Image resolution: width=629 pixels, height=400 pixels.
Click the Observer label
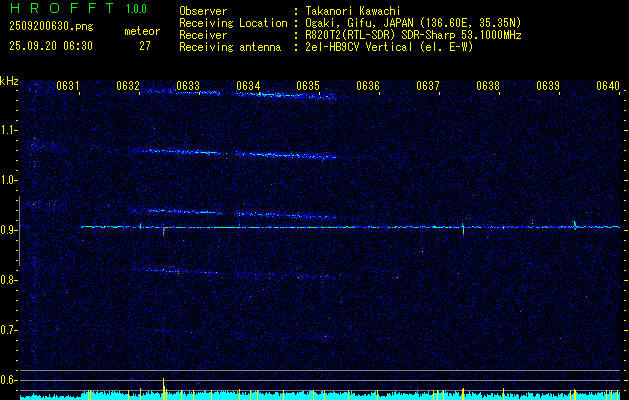[203, 11]
